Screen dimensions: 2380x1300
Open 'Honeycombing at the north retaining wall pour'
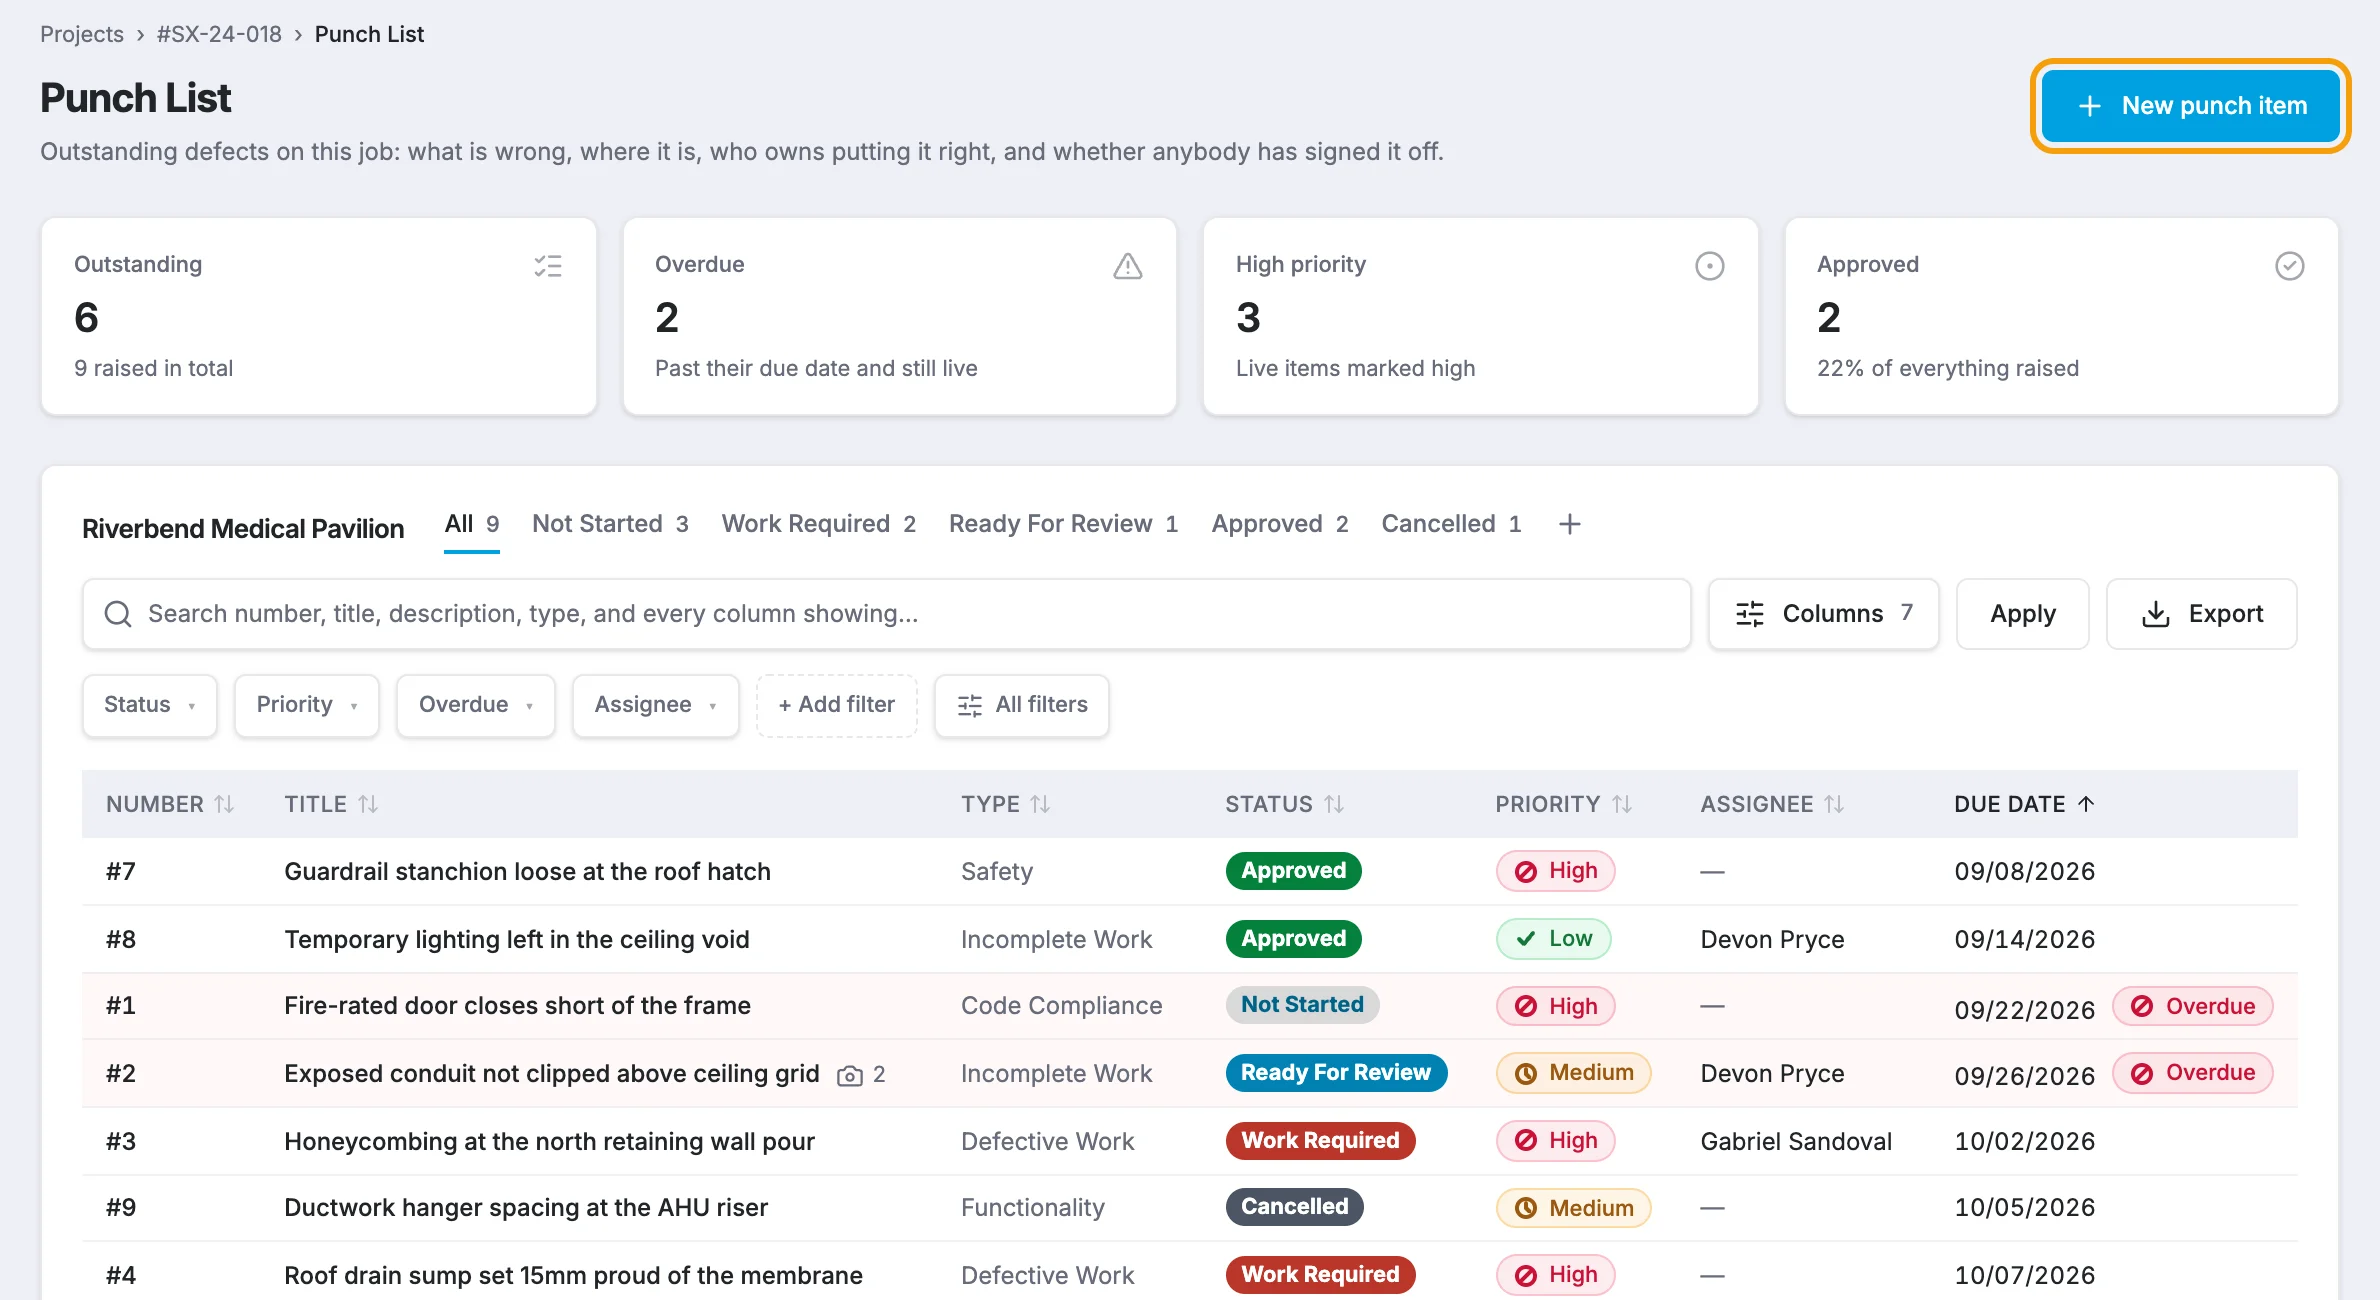pyautogui.click(x=550, y=1141)
